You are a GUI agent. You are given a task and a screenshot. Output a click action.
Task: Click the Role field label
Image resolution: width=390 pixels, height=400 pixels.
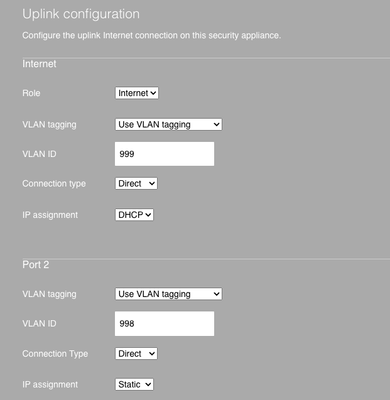pyautogui.click(x=31, y=93)
